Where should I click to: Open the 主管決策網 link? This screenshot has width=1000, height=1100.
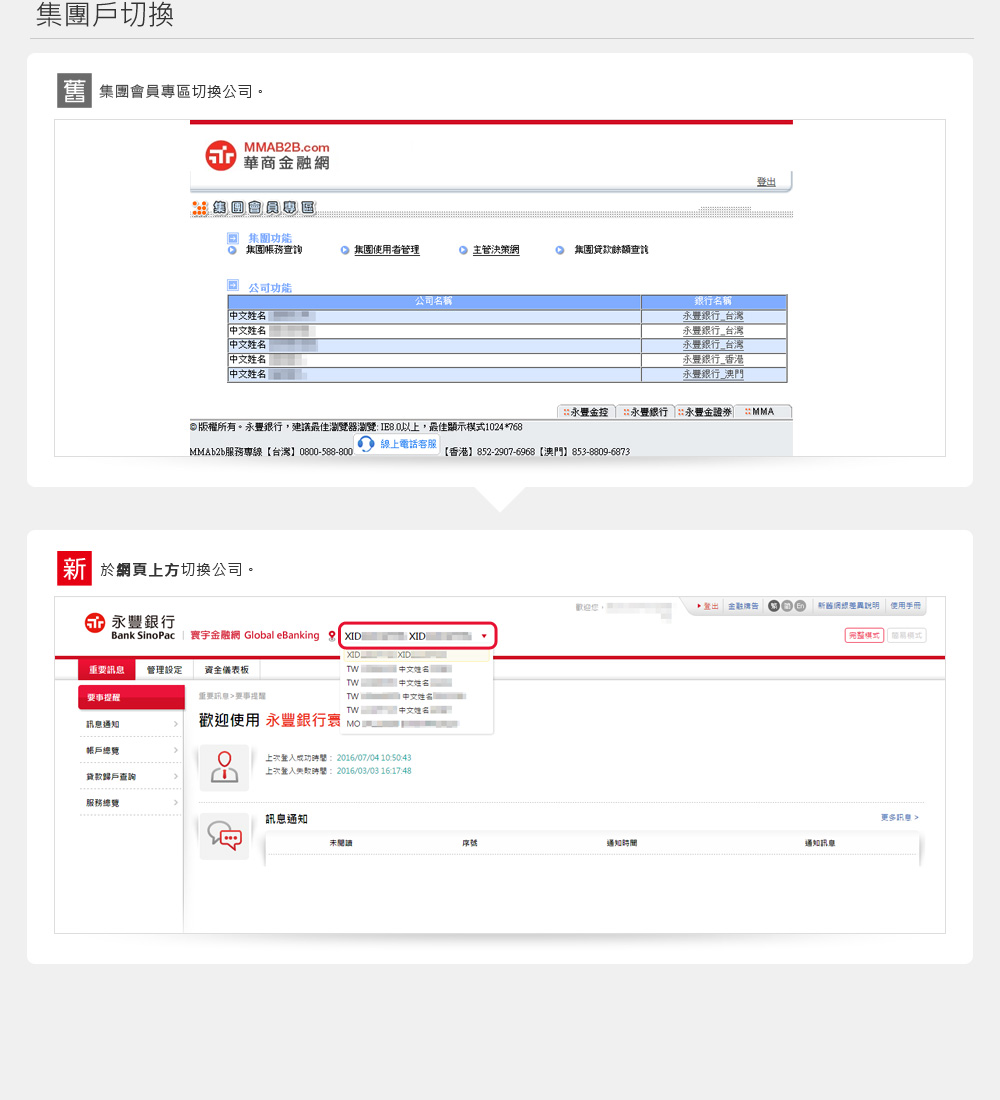(495, 250)
